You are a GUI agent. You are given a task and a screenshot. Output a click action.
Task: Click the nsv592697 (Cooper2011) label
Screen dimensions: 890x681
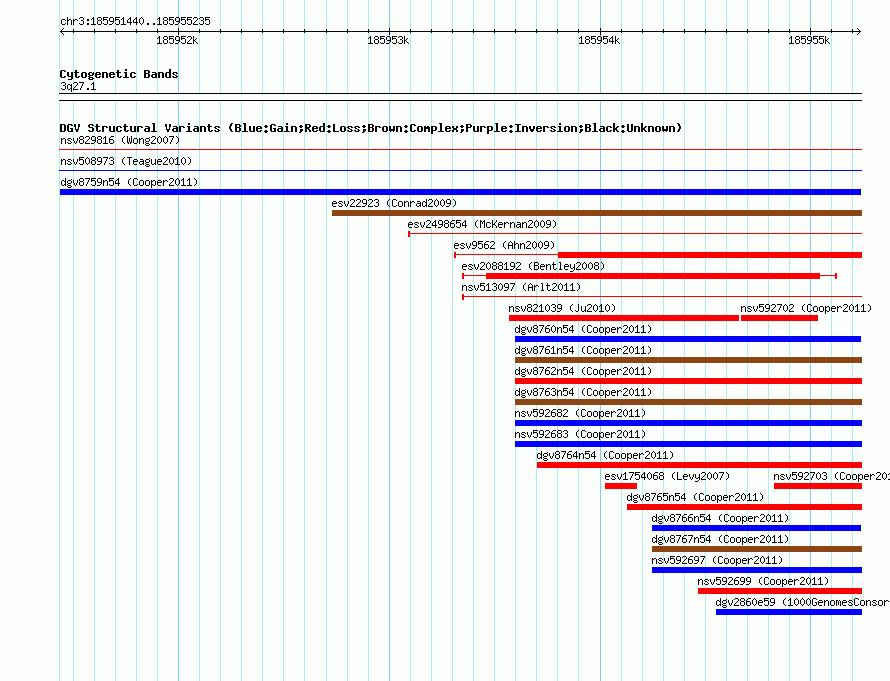(x=717, y=560)
